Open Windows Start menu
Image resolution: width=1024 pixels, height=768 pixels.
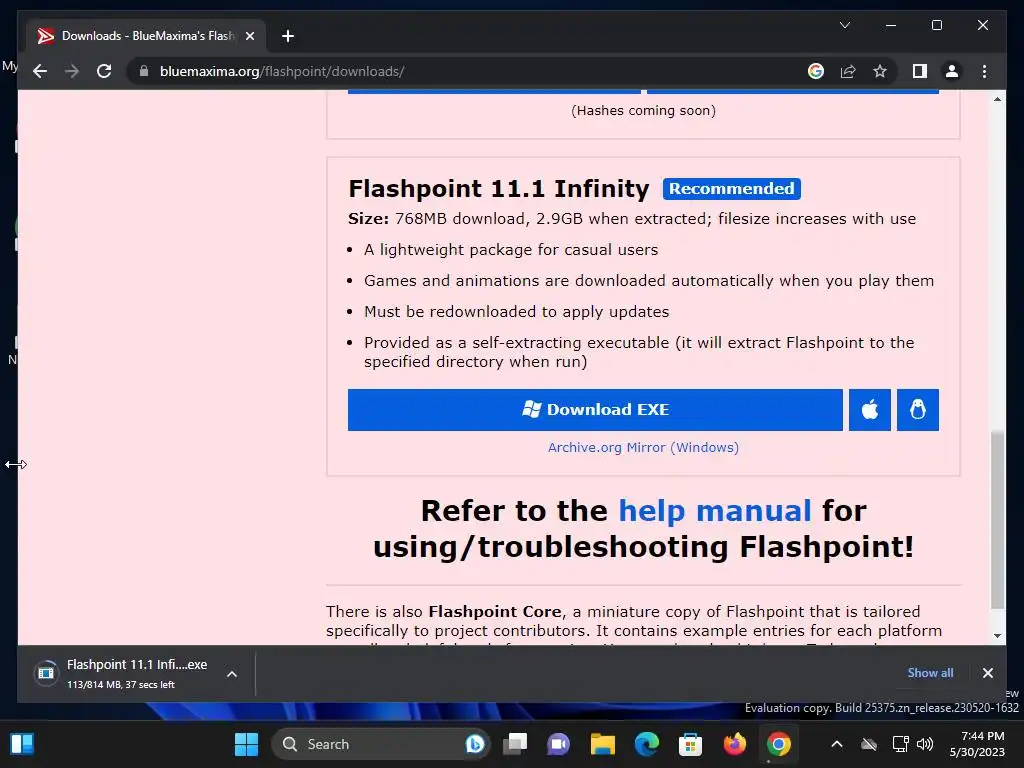[x=246, y=744]
